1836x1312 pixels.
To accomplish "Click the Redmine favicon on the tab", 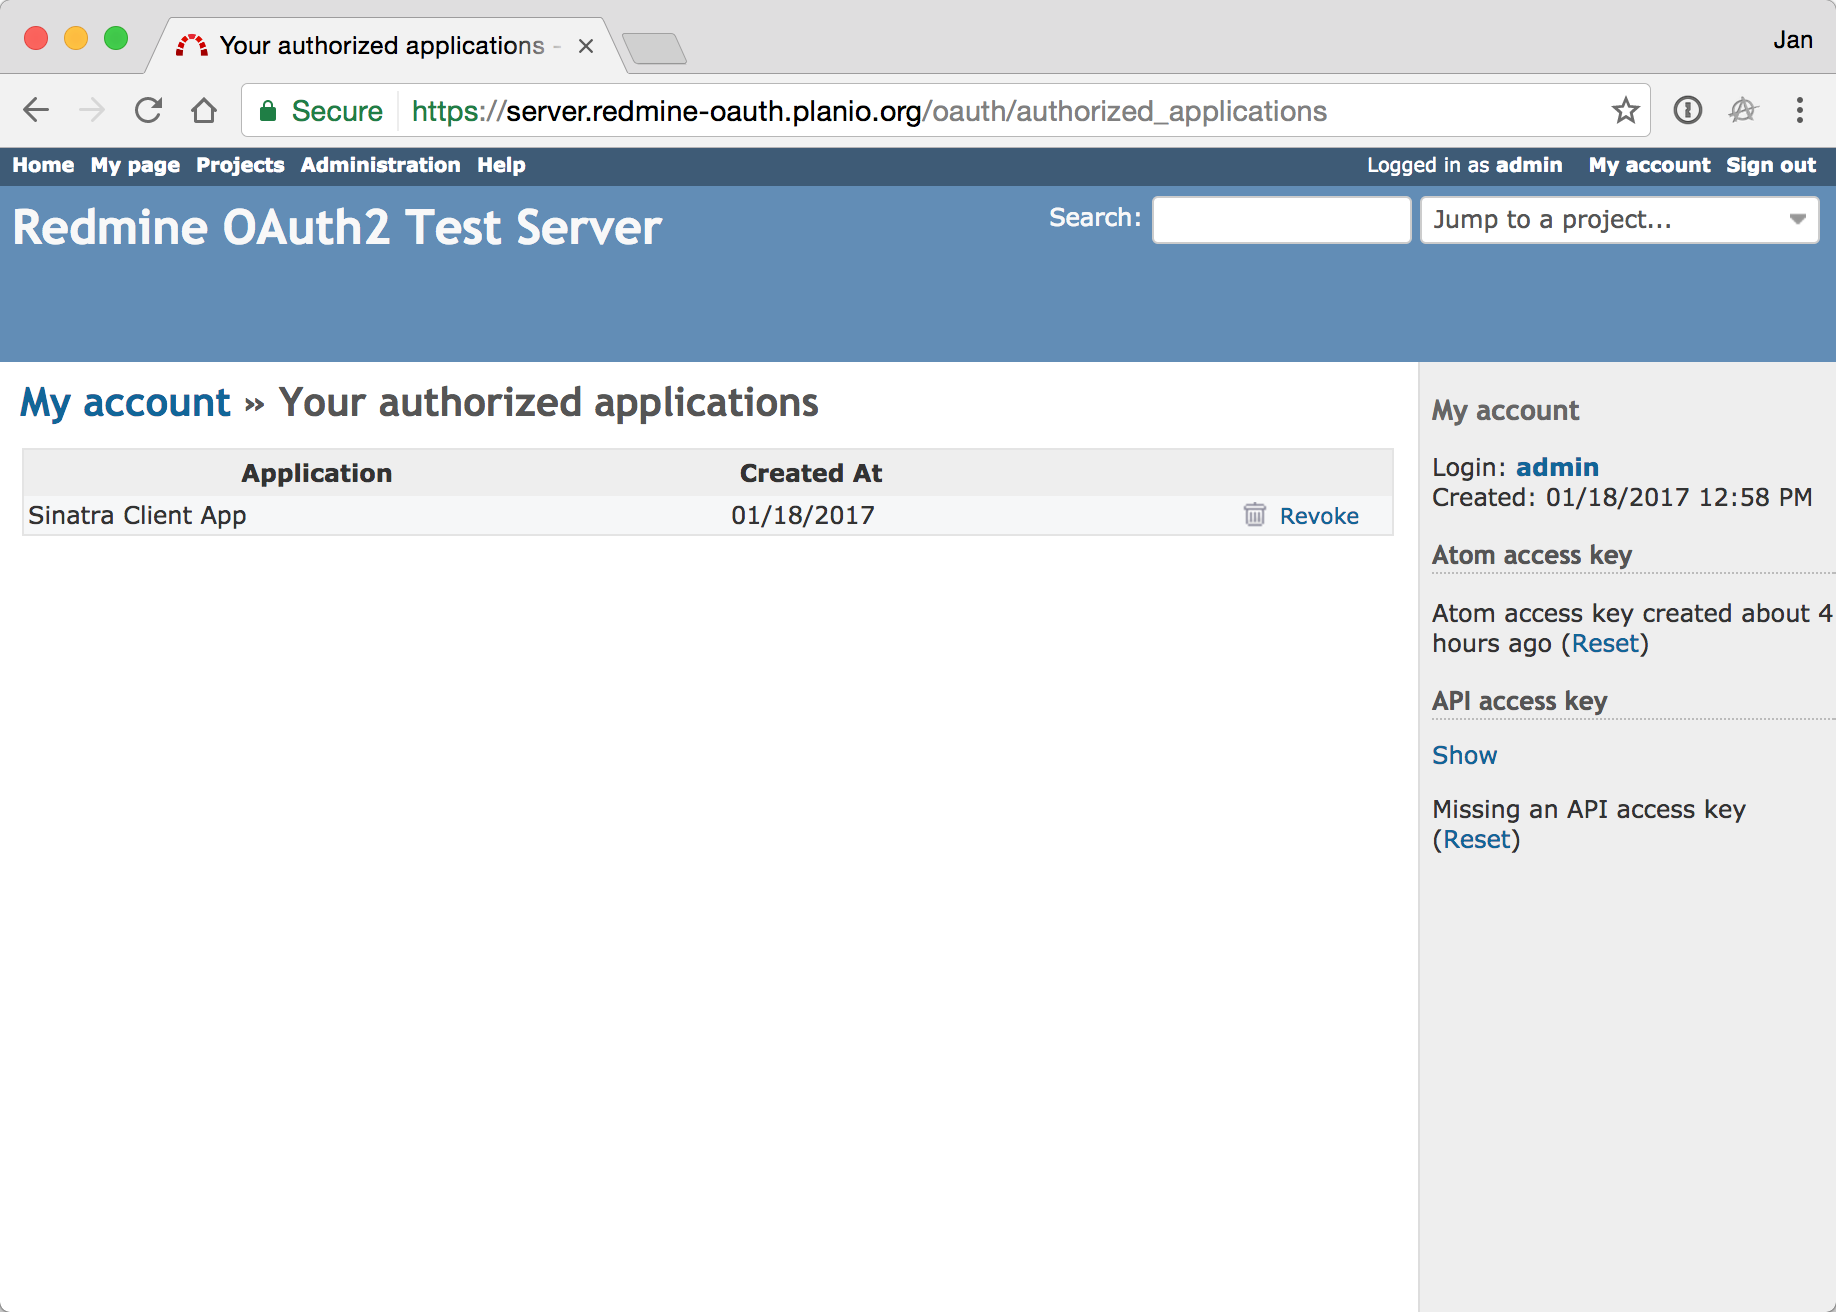I will tap(192, 46).
